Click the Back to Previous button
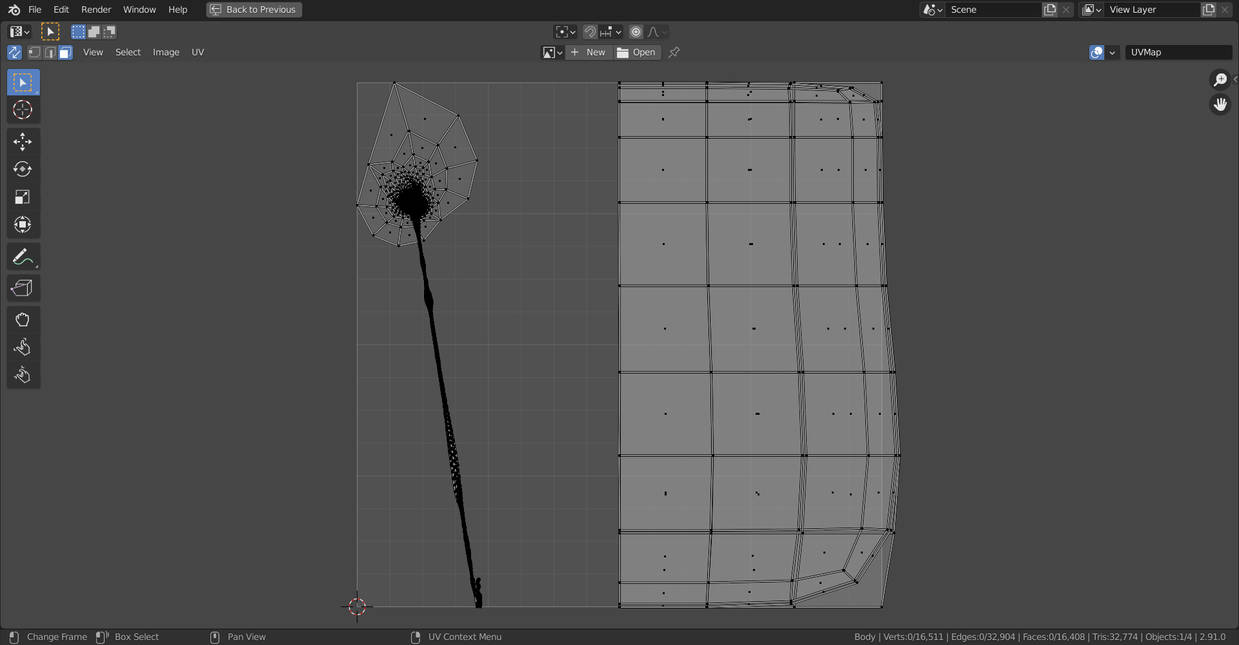 (254, 9)
